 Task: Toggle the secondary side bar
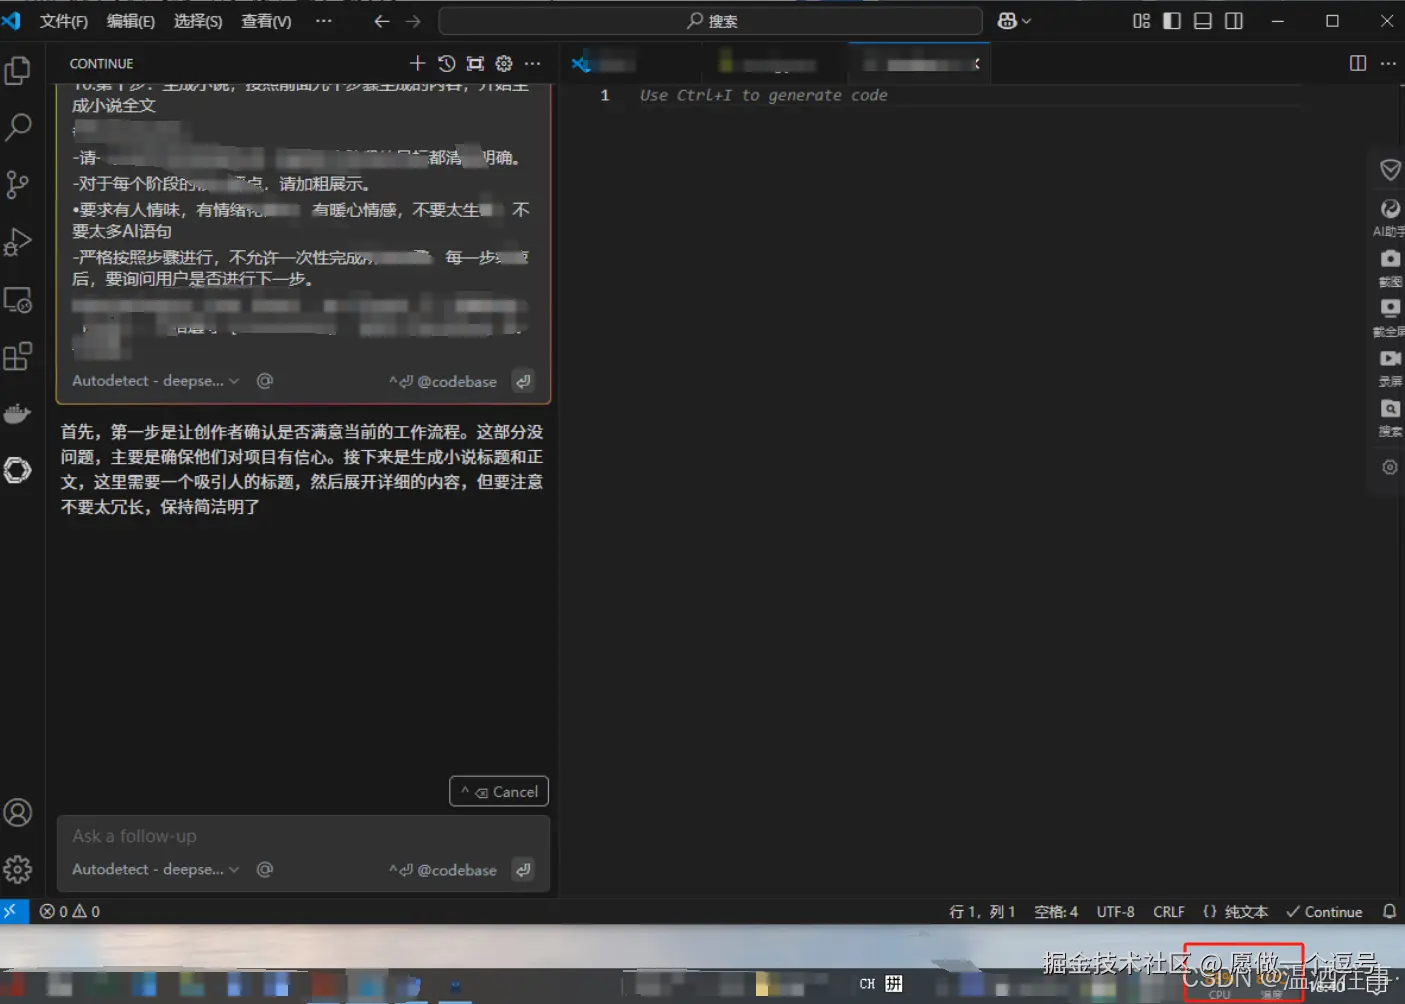[1234, 21]
